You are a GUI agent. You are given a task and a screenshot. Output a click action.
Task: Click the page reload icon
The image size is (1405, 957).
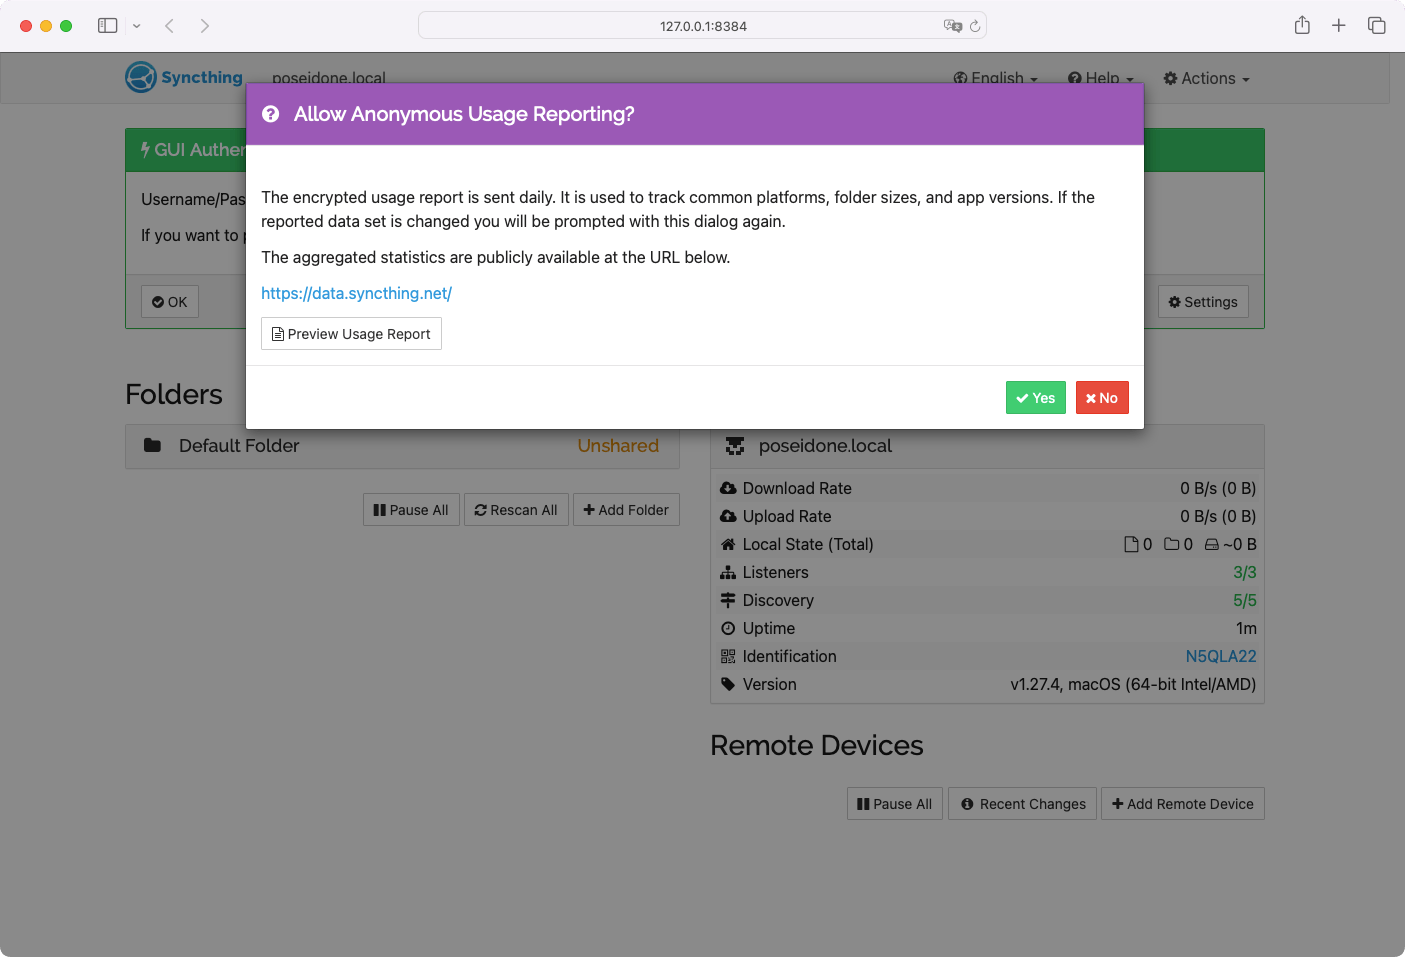tap(975, 26)
